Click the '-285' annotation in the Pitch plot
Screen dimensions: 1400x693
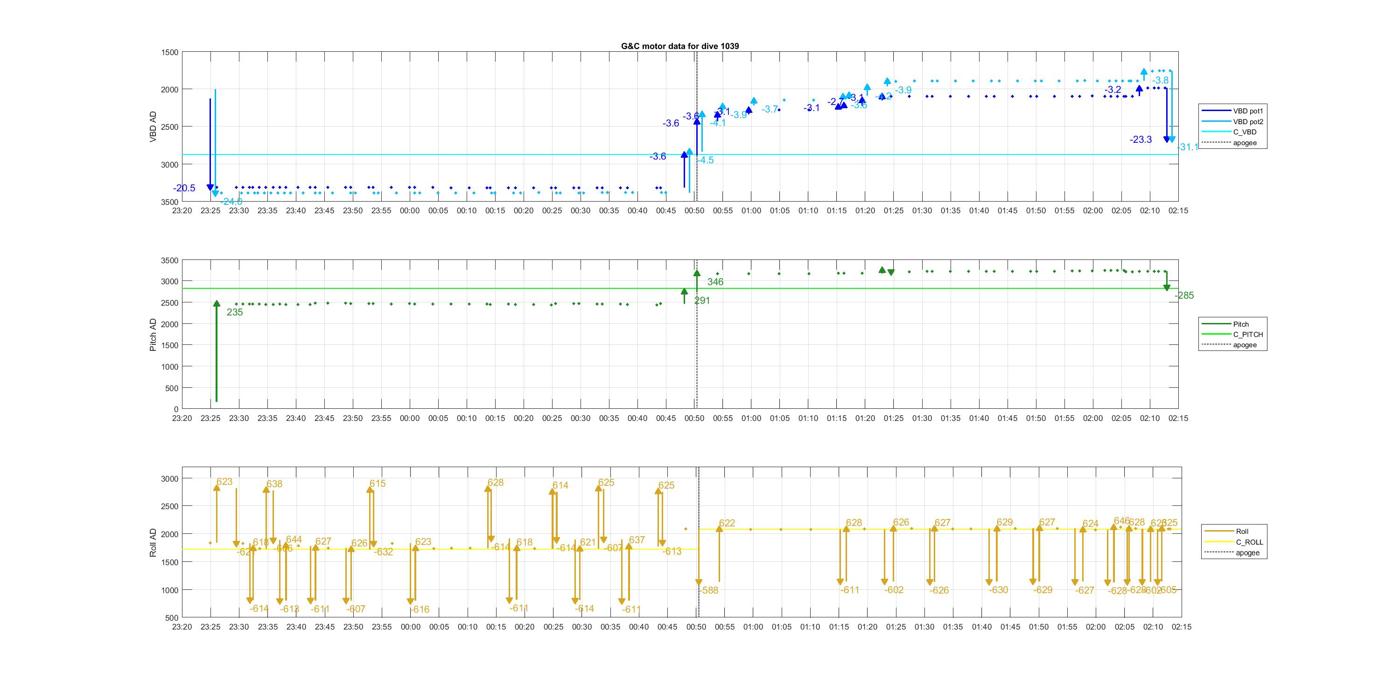click(1184, 295)
